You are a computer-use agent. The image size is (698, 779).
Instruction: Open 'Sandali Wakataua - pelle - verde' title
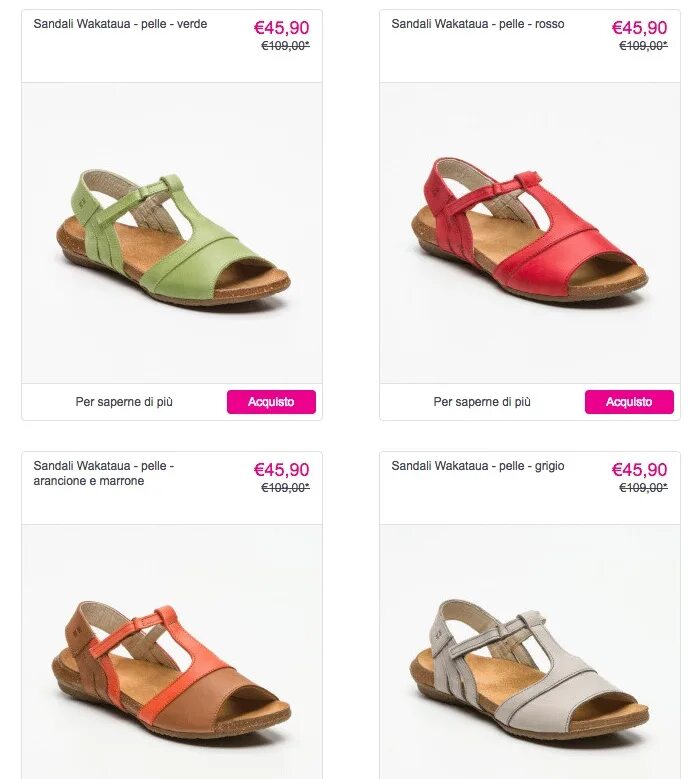pos(120,24)
